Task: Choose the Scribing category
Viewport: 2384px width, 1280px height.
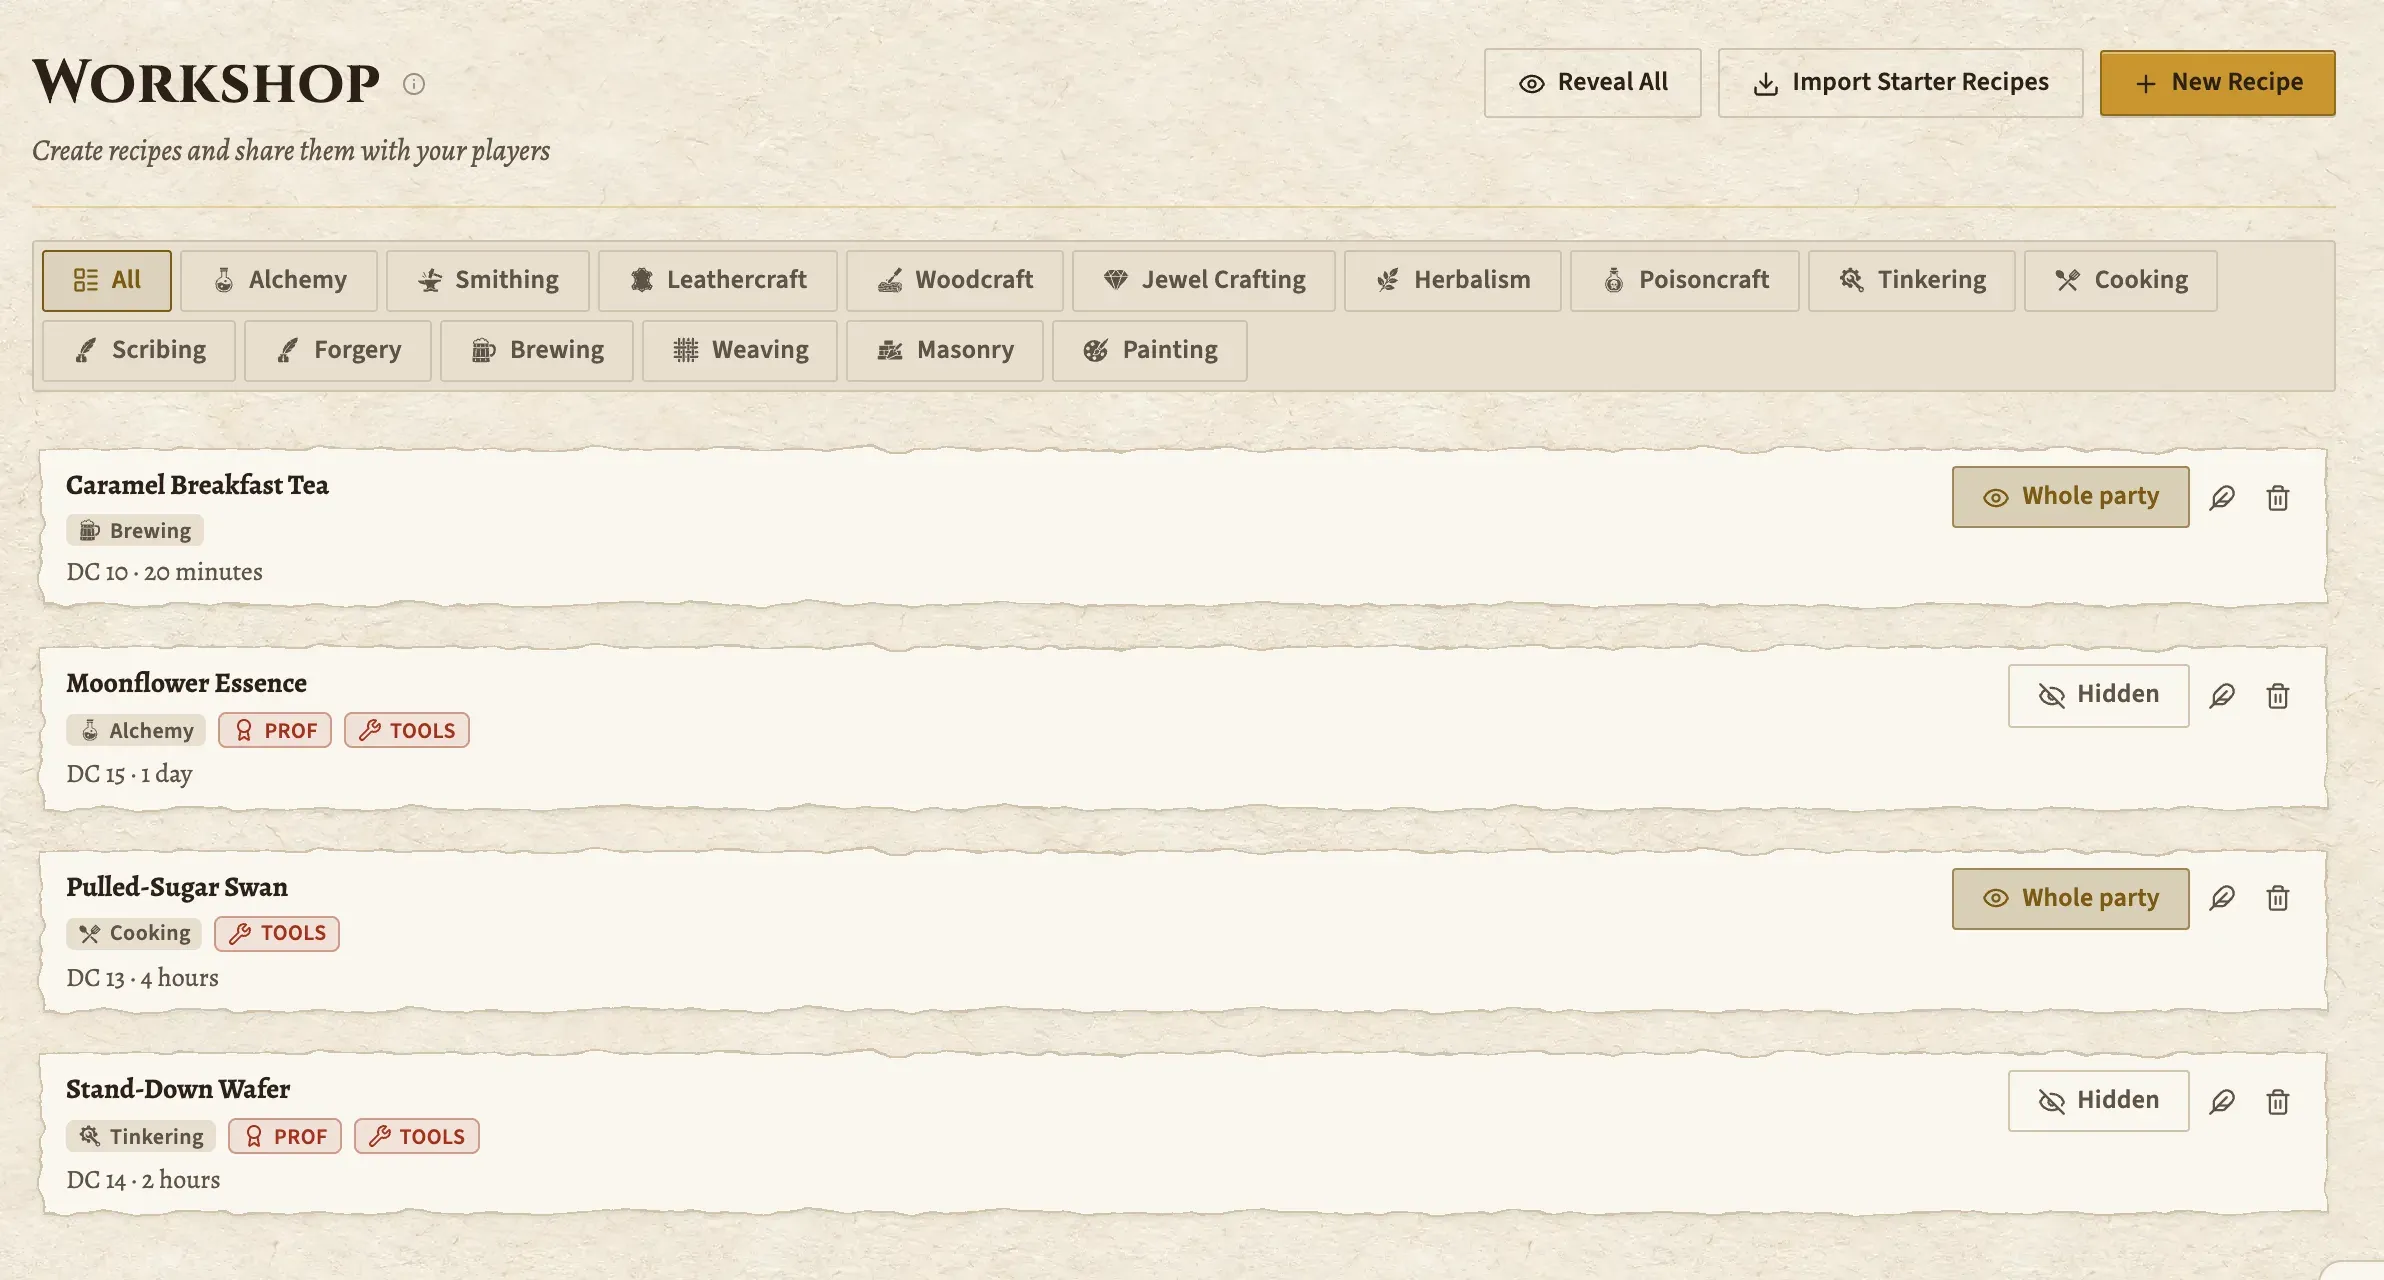Action: click(139, 350)
